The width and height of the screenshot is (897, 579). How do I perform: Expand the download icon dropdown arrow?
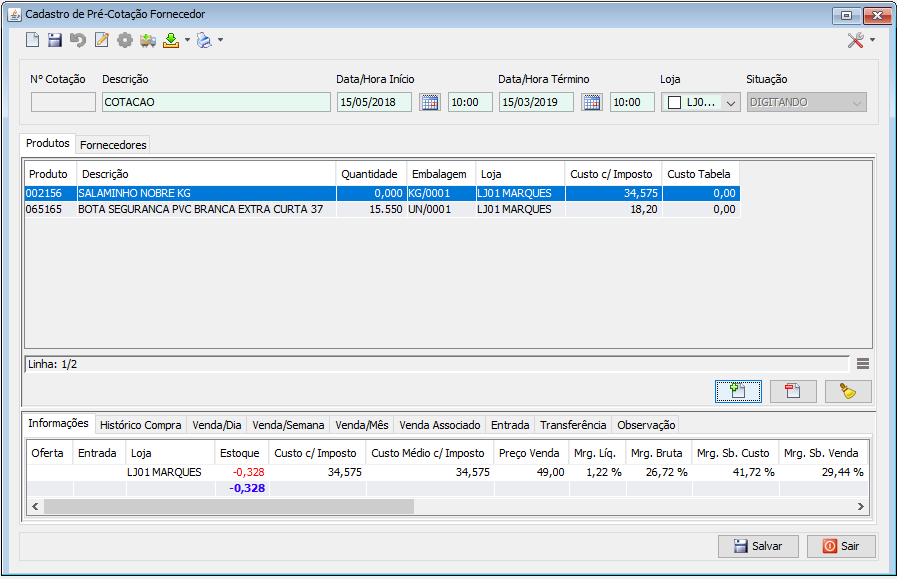click(187, 40)
